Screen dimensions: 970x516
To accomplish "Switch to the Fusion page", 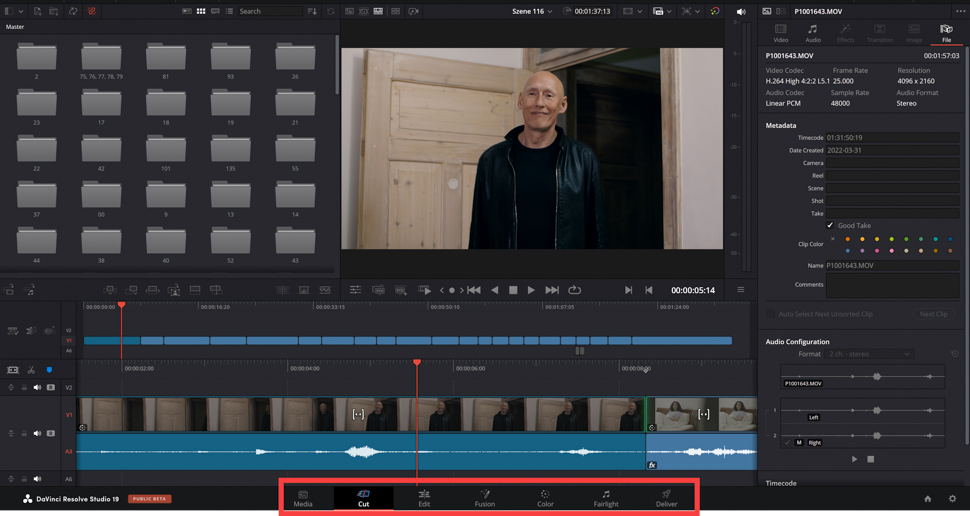I will point(484,497).
